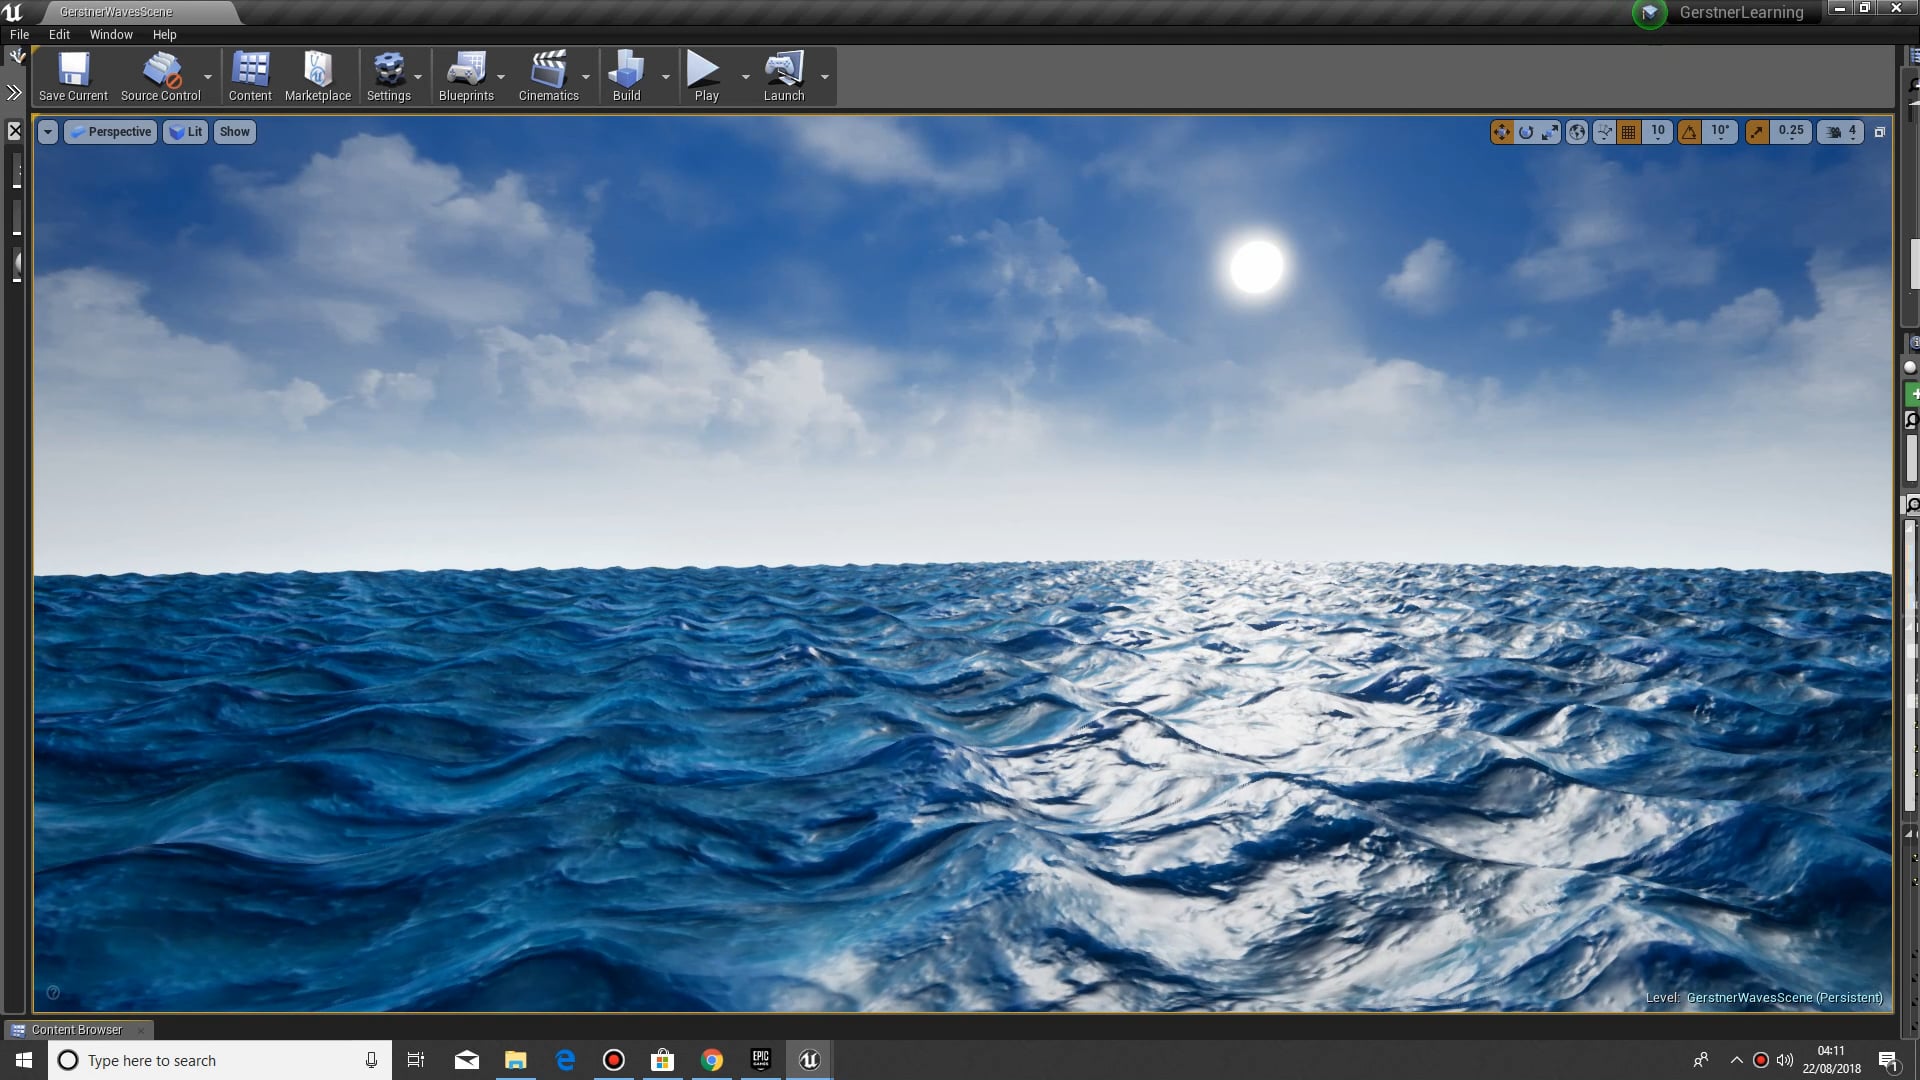1920x1080 pixels.
Task: Open Task View from taskbar
Action: point(416,1060)
